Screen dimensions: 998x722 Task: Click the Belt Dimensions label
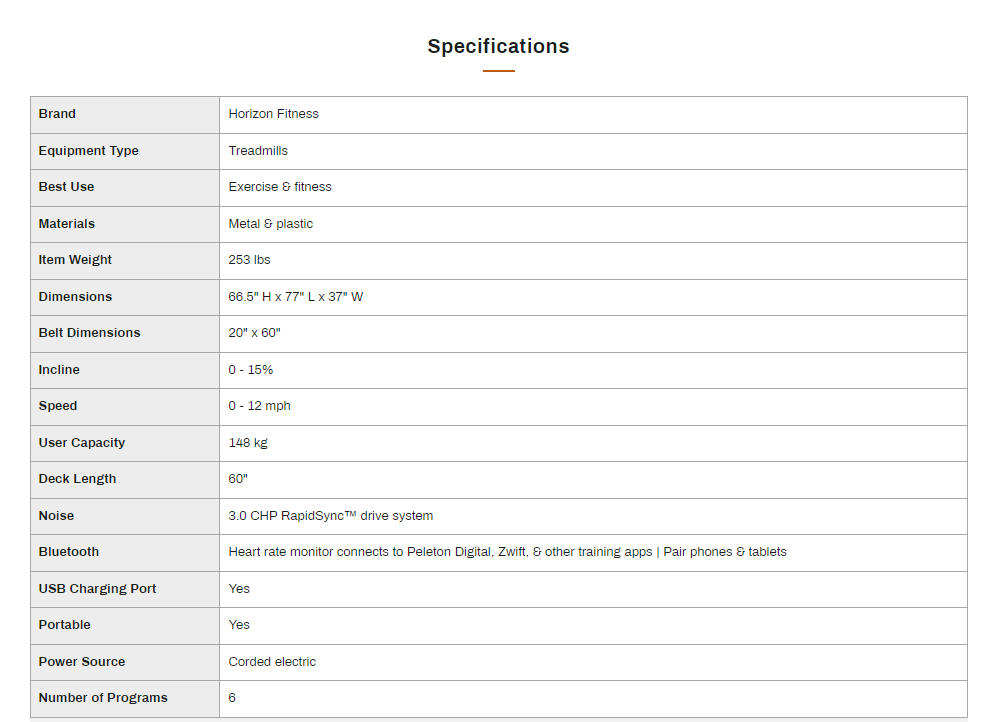[x=89, y=333]
